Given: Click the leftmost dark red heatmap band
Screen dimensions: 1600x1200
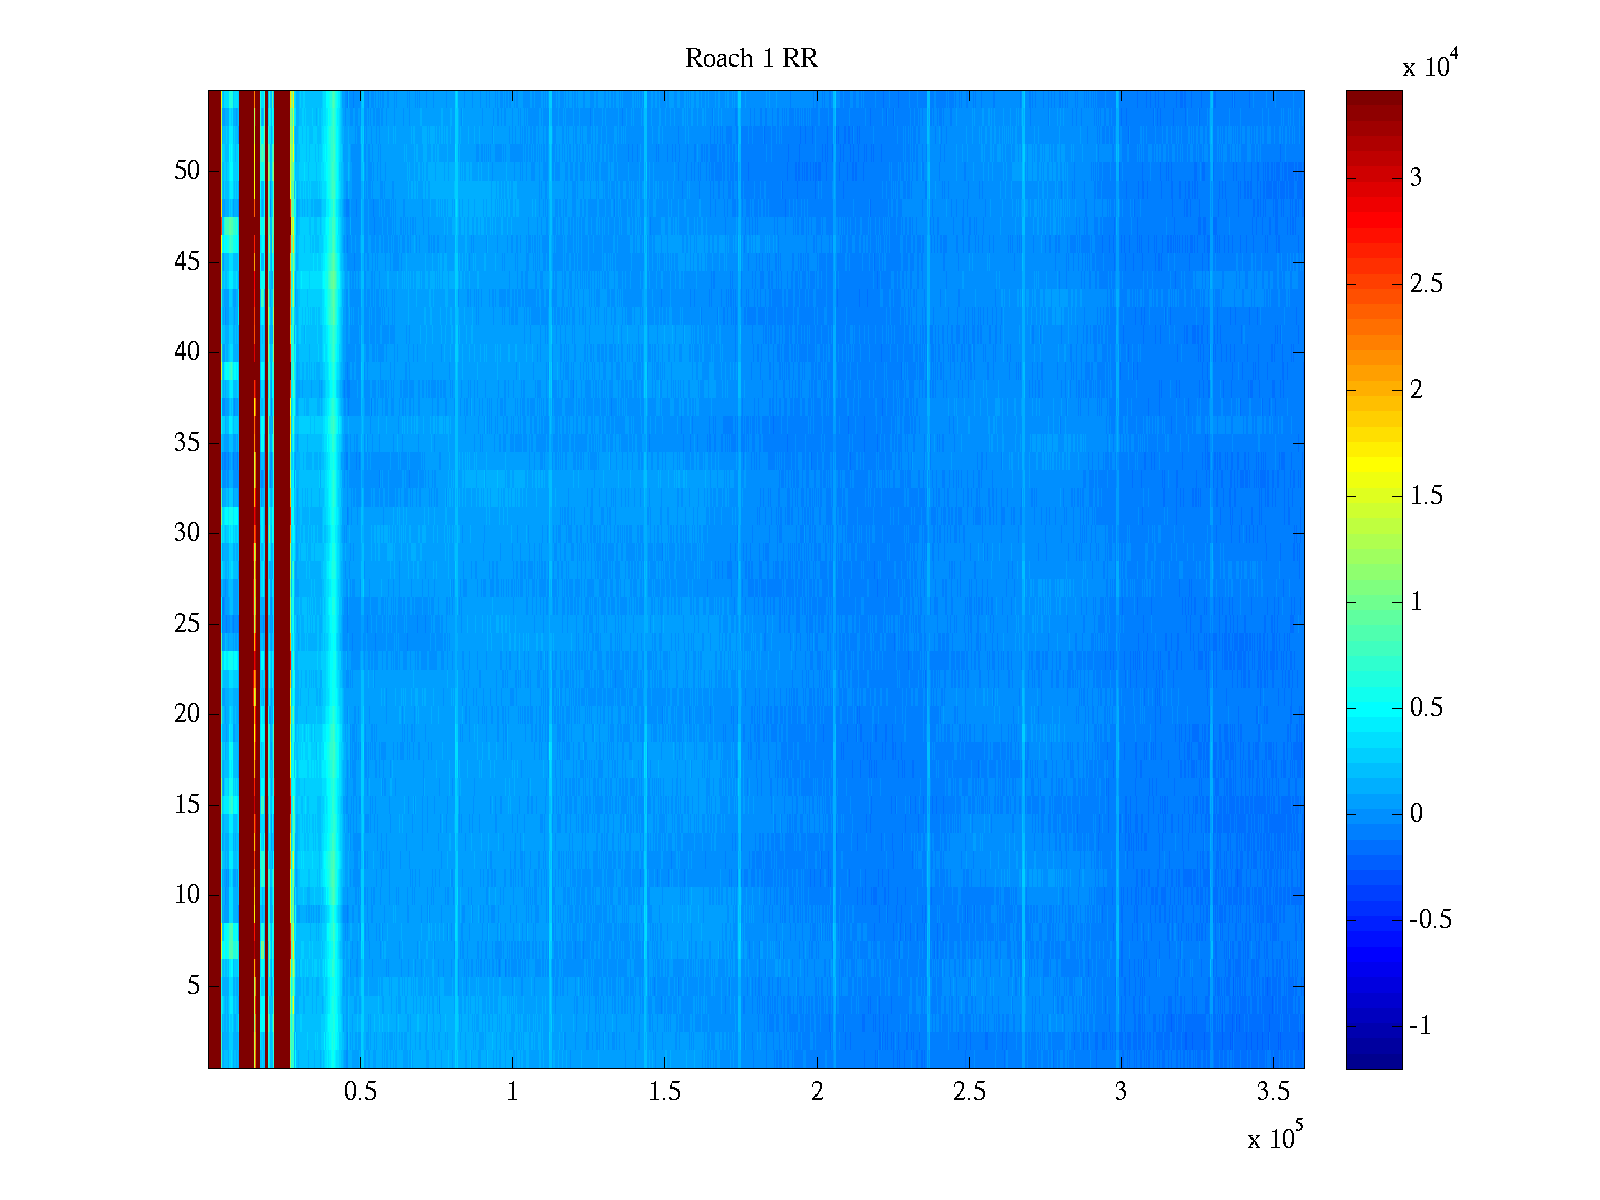Looking at the screenshot, I should 214,580.
